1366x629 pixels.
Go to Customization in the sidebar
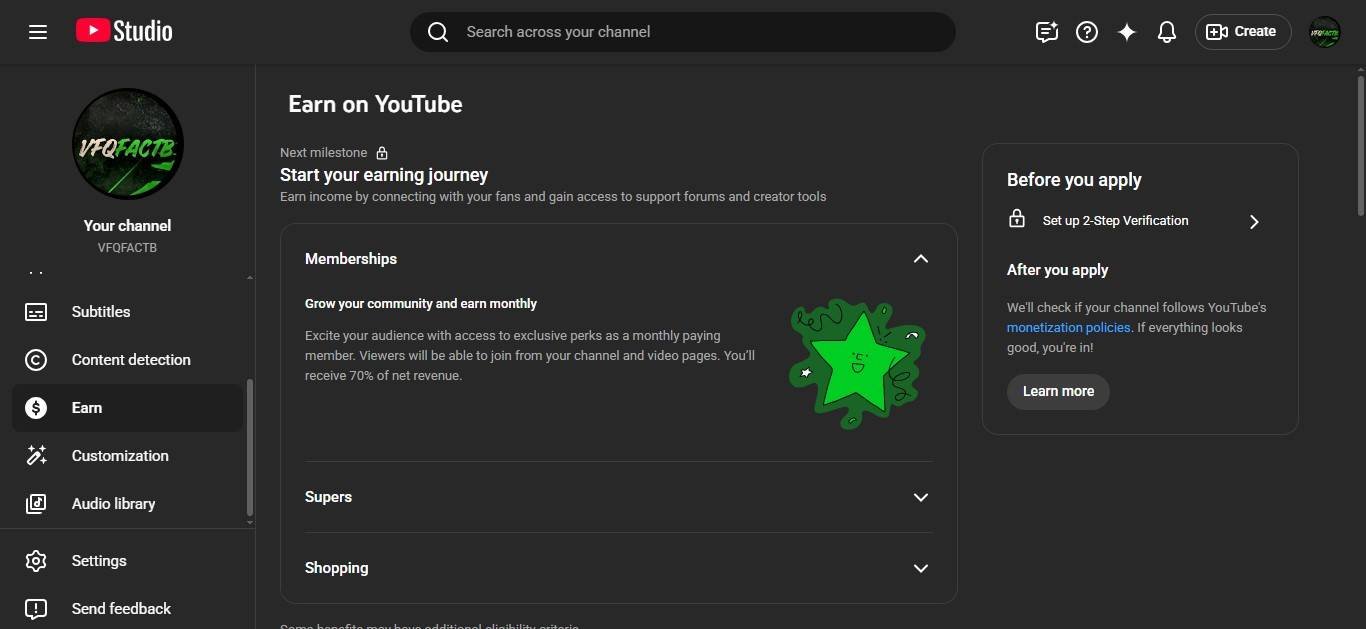pos(120,456)
